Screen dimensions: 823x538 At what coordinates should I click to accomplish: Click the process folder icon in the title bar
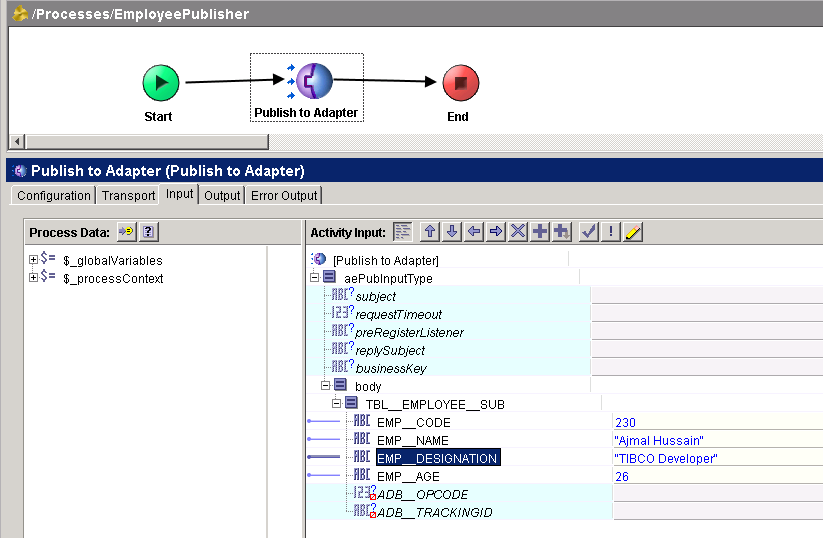click(20, 13)
